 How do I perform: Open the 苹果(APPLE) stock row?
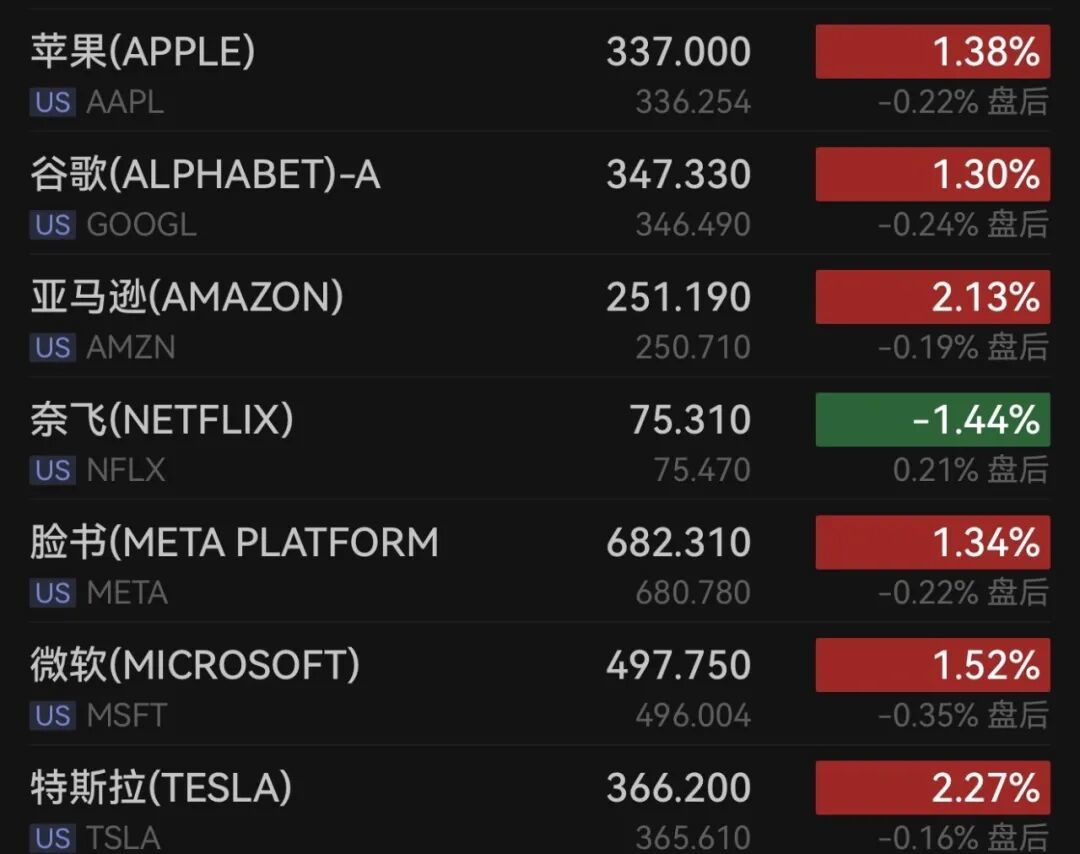(540, 70)
